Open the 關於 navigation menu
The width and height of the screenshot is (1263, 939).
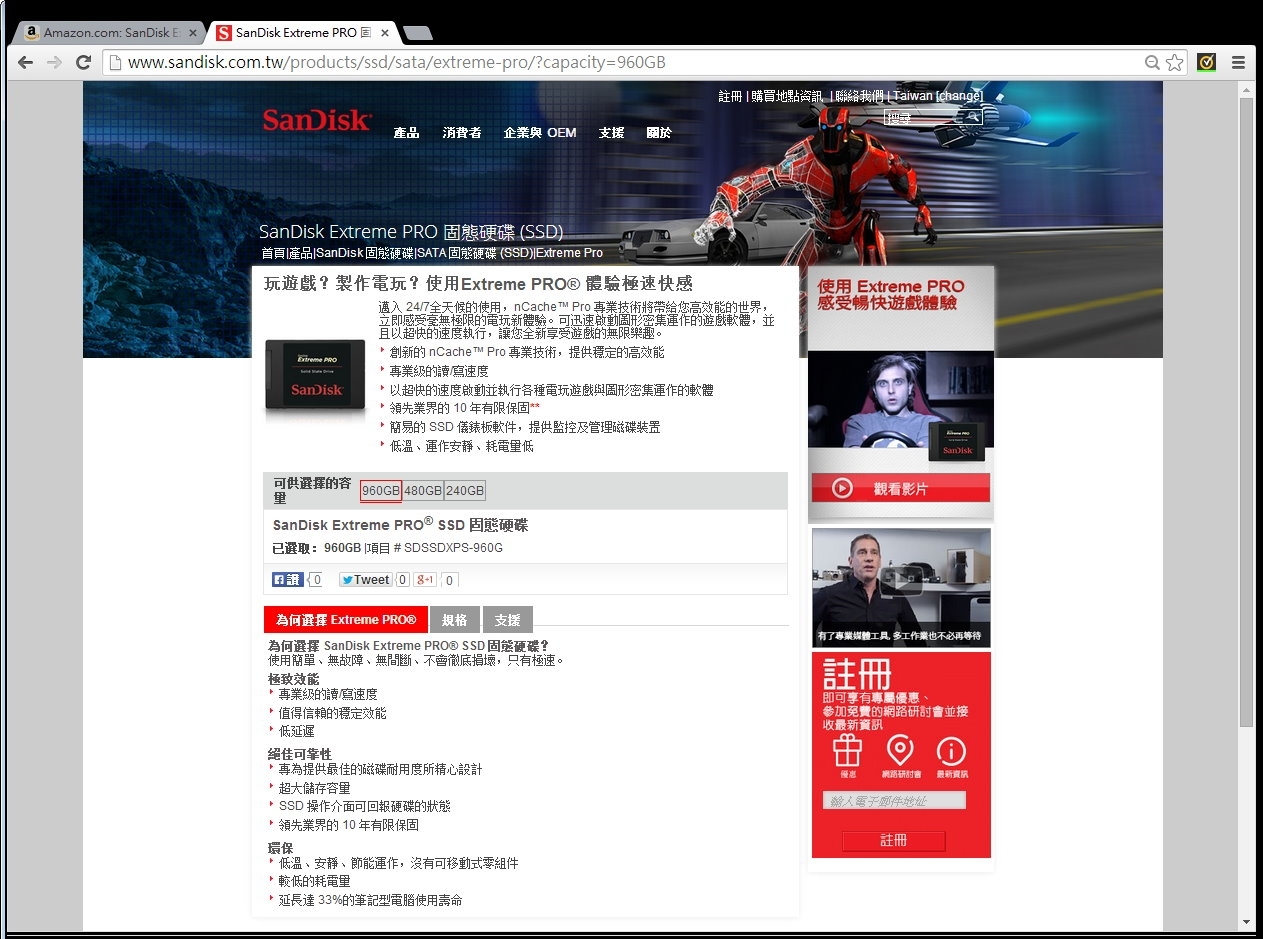click(x=659, y=132)
